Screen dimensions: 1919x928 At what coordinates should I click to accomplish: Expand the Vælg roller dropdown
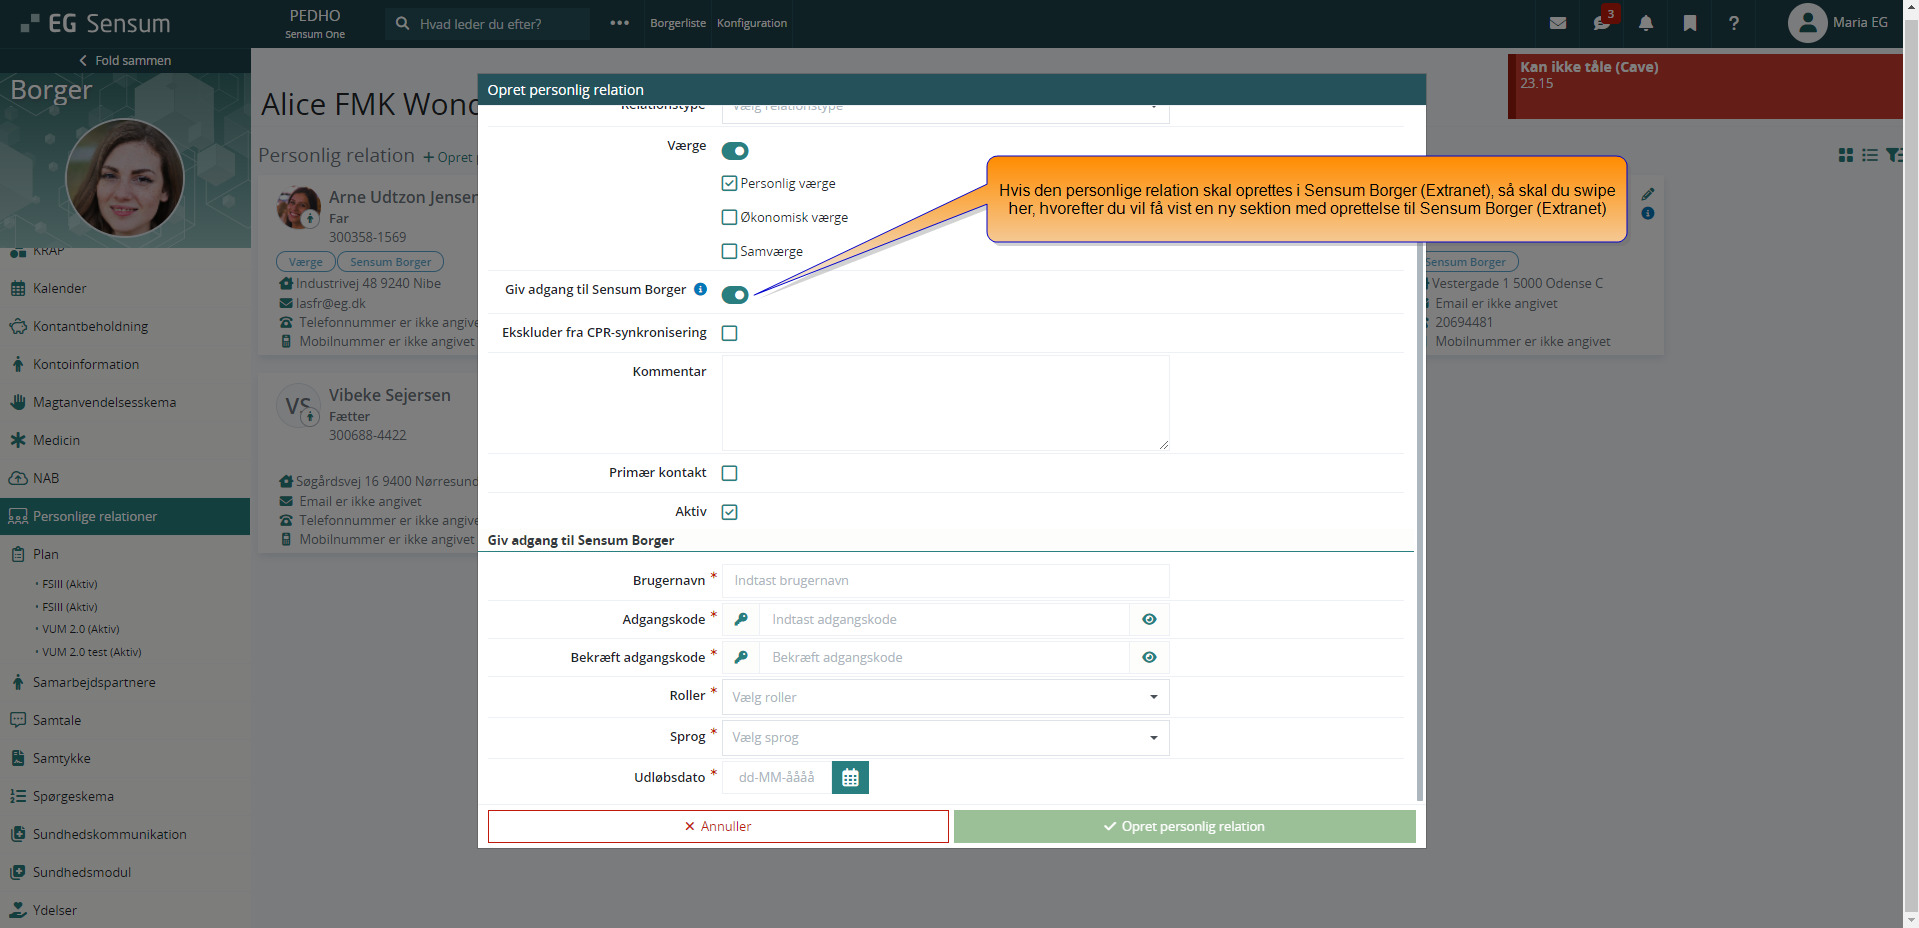[945, 697]
